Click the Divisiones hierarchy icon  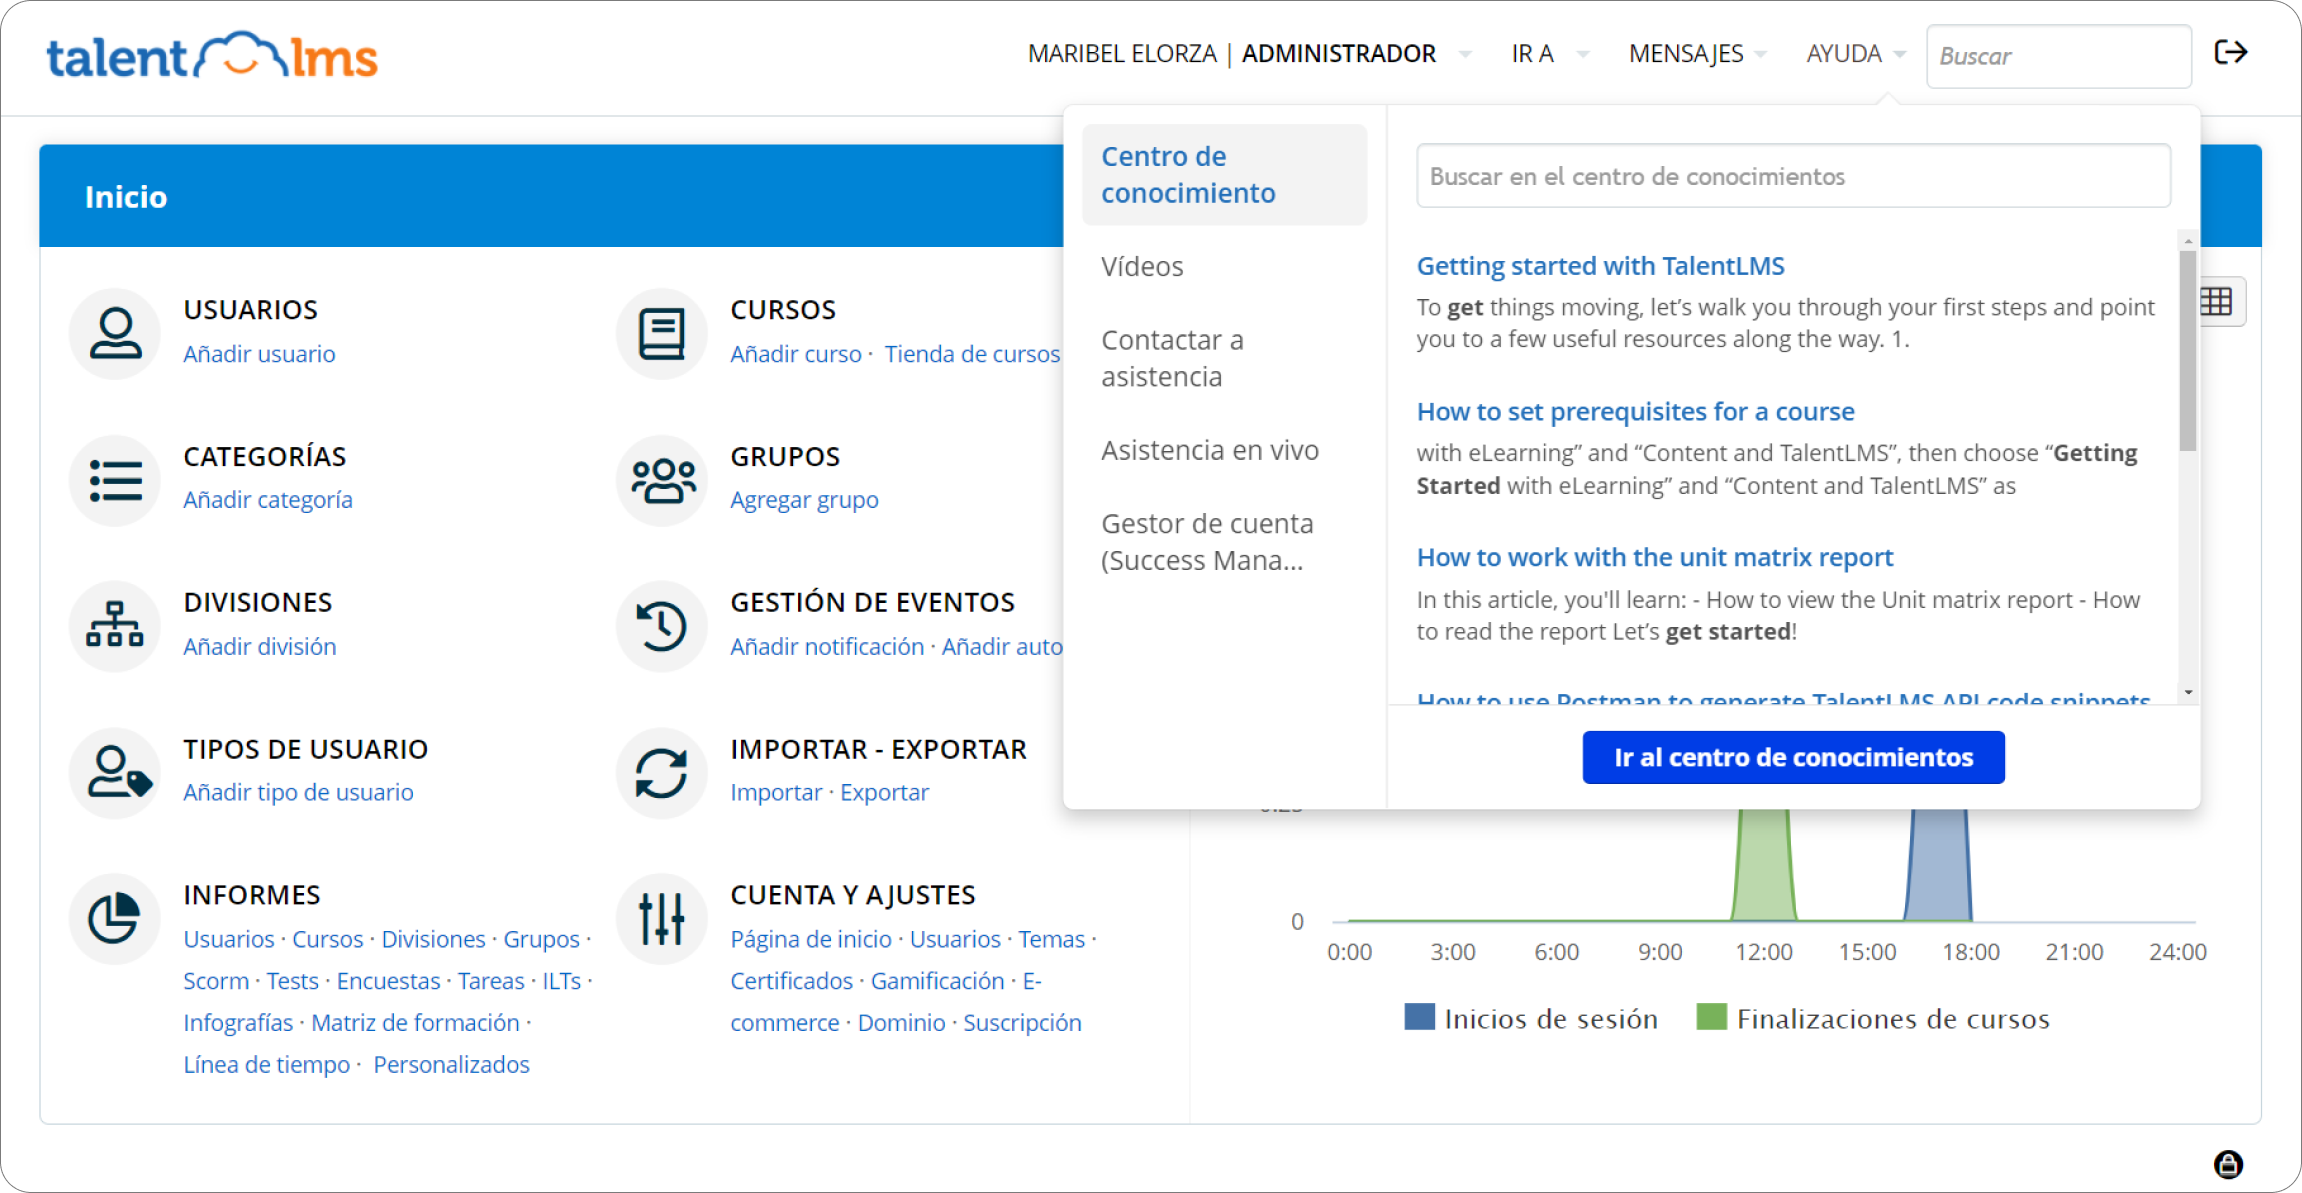coord(115,626)
